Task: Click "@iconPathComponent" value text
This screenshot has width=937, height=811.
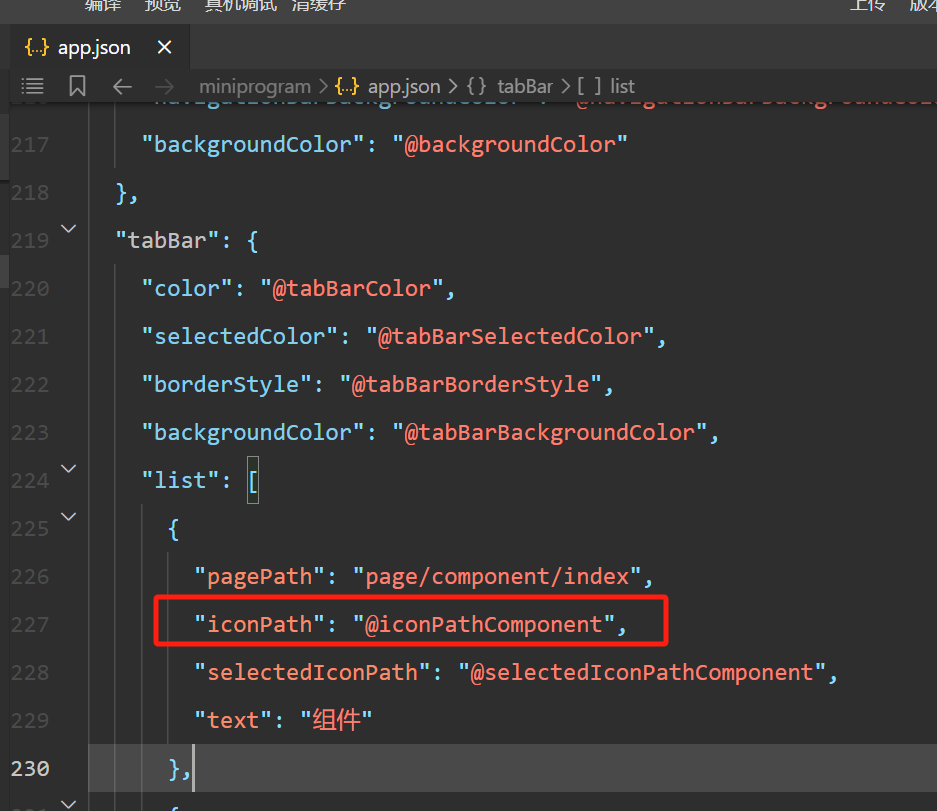Action: pos(483,625)
